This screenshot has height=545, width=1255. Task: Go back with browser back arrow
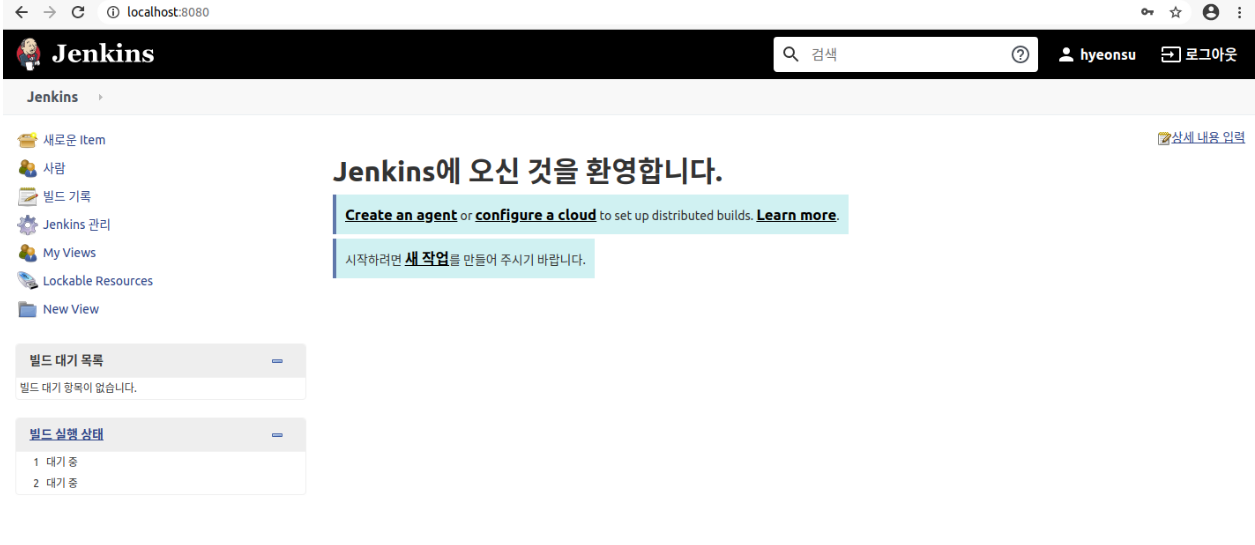click(x=22, y=12)
